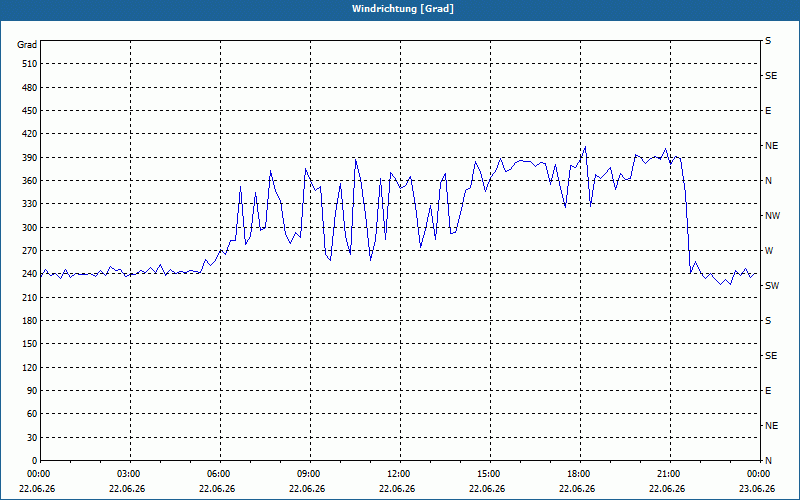Click the "N" compass label level with 360
800x500 pixels.
coord(768,181)
